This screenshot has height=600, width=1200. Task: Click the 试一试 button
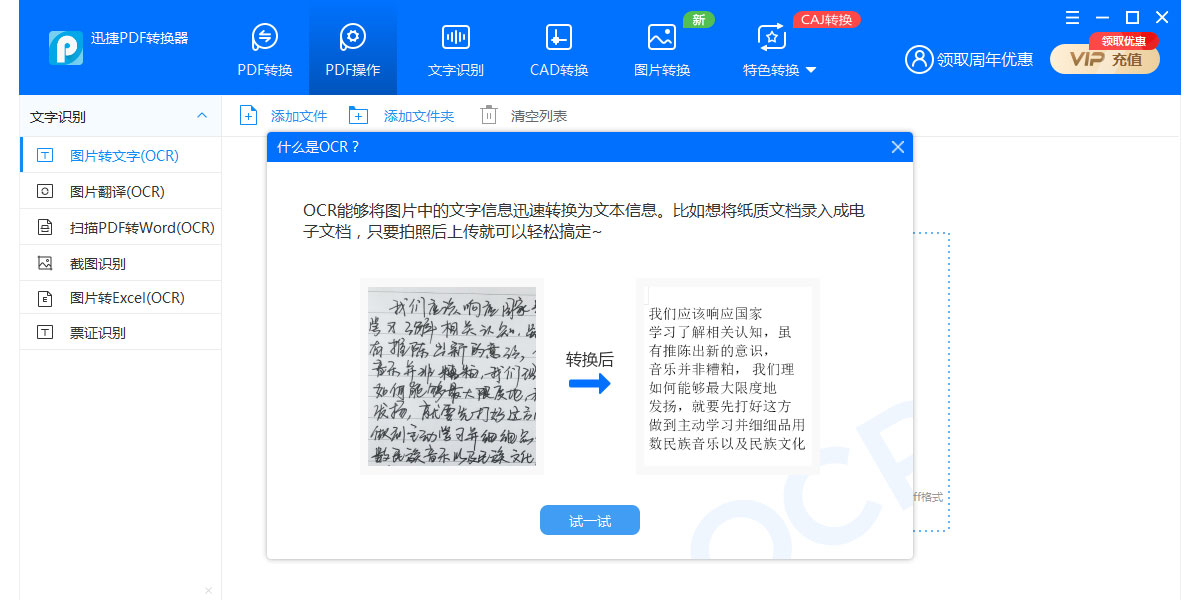(590, 520)
